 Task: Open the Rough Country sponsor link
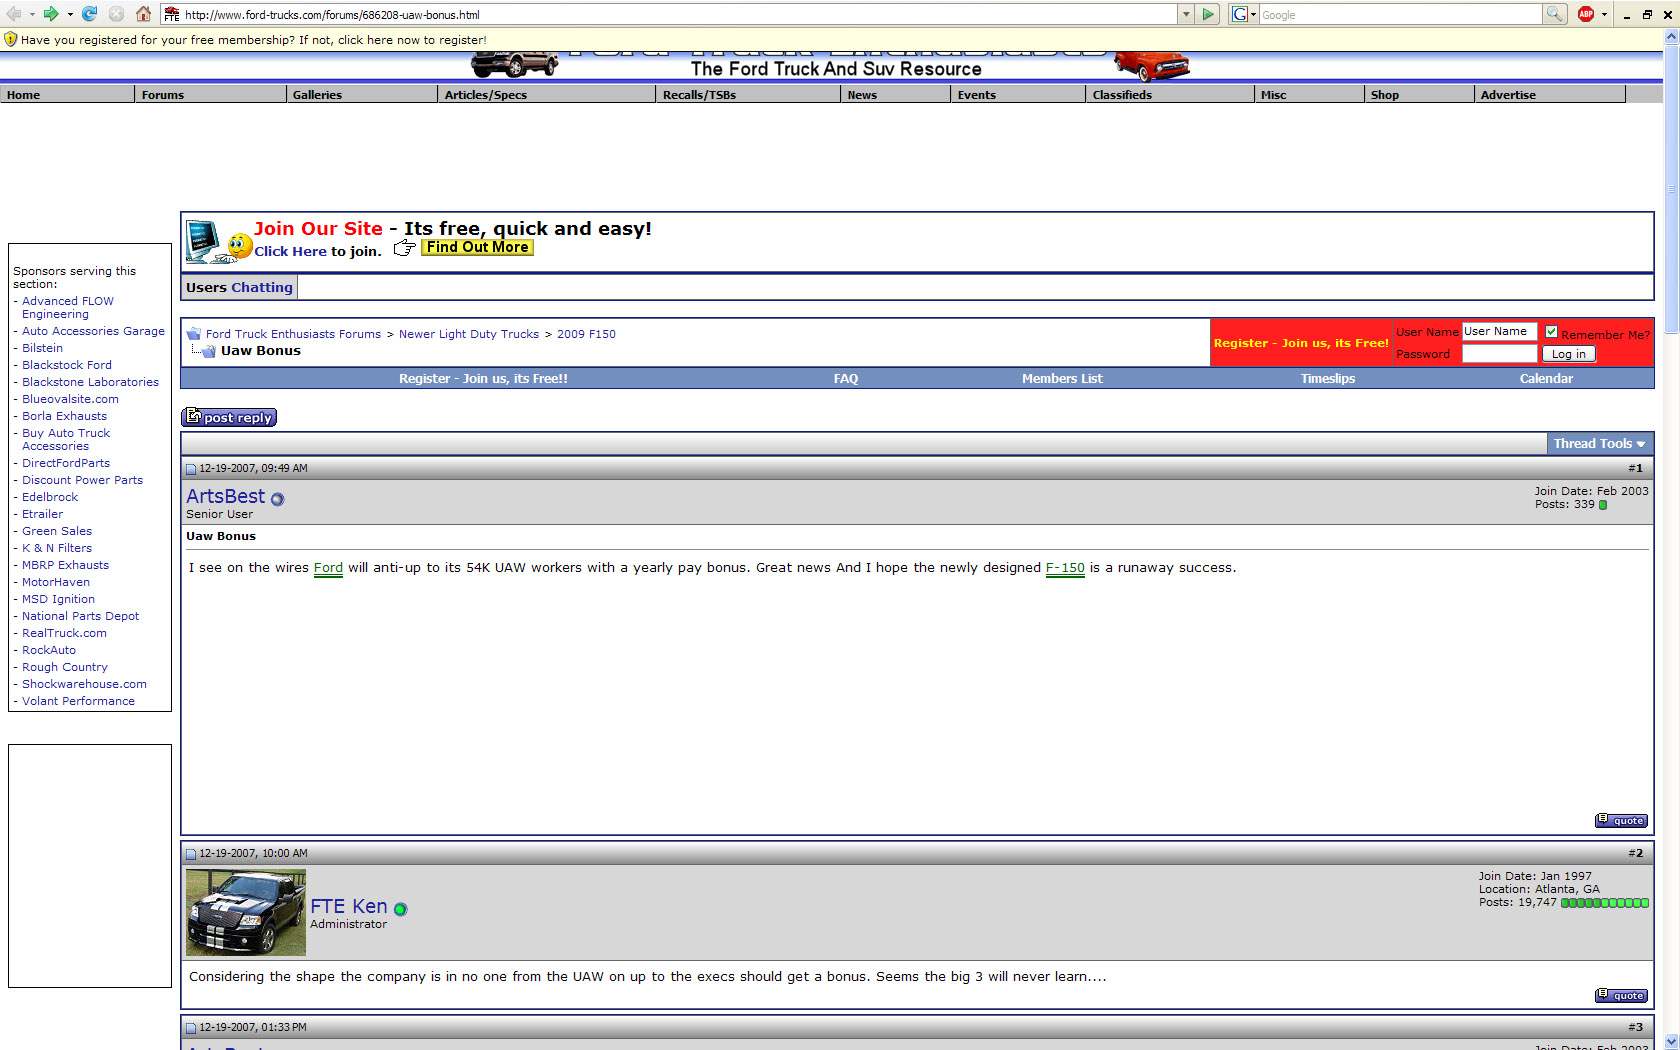[65, 667]
